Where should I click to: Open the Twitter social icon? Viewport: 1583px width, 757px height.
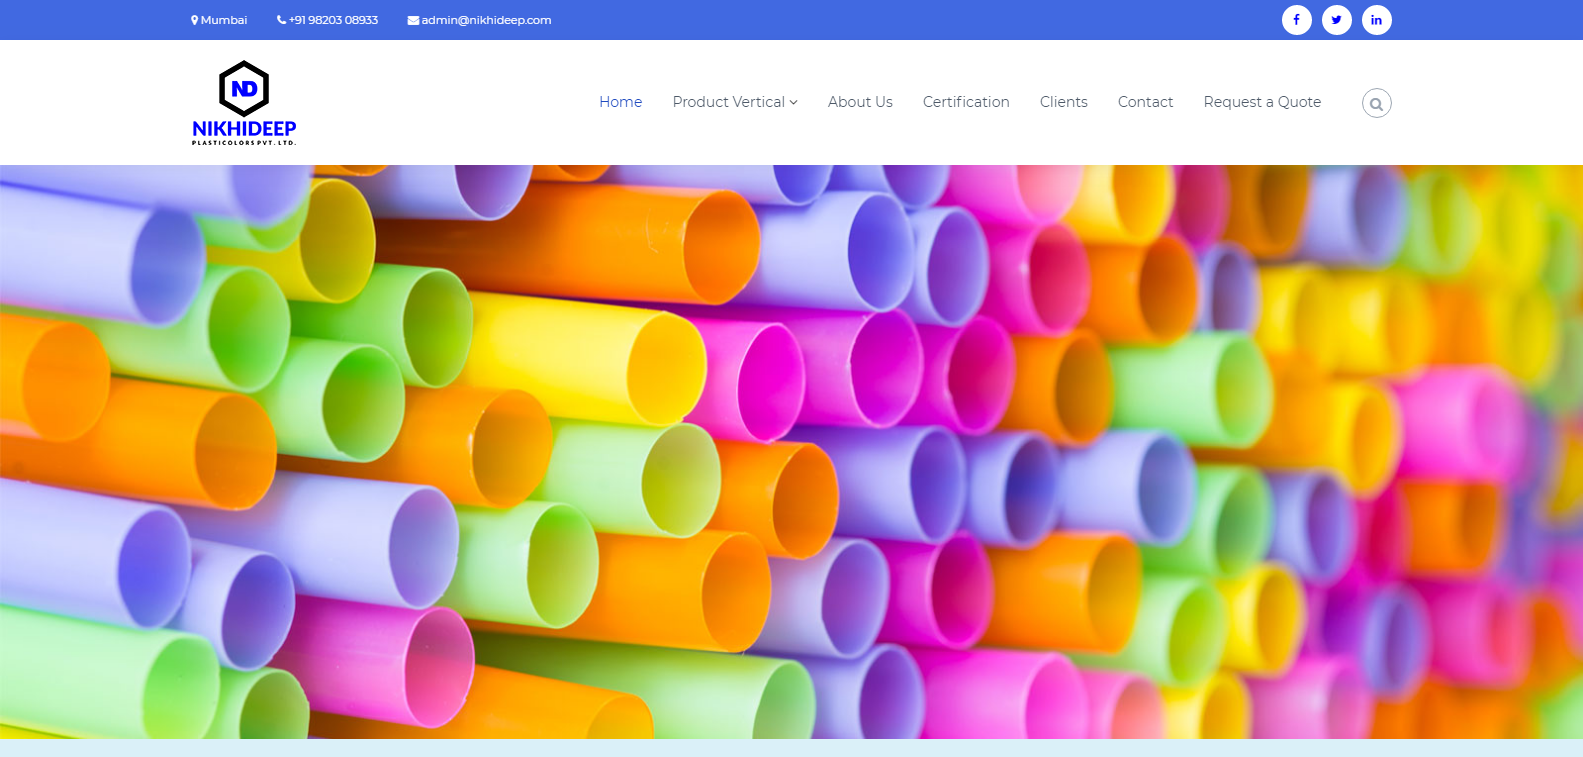coord(1336,20)
